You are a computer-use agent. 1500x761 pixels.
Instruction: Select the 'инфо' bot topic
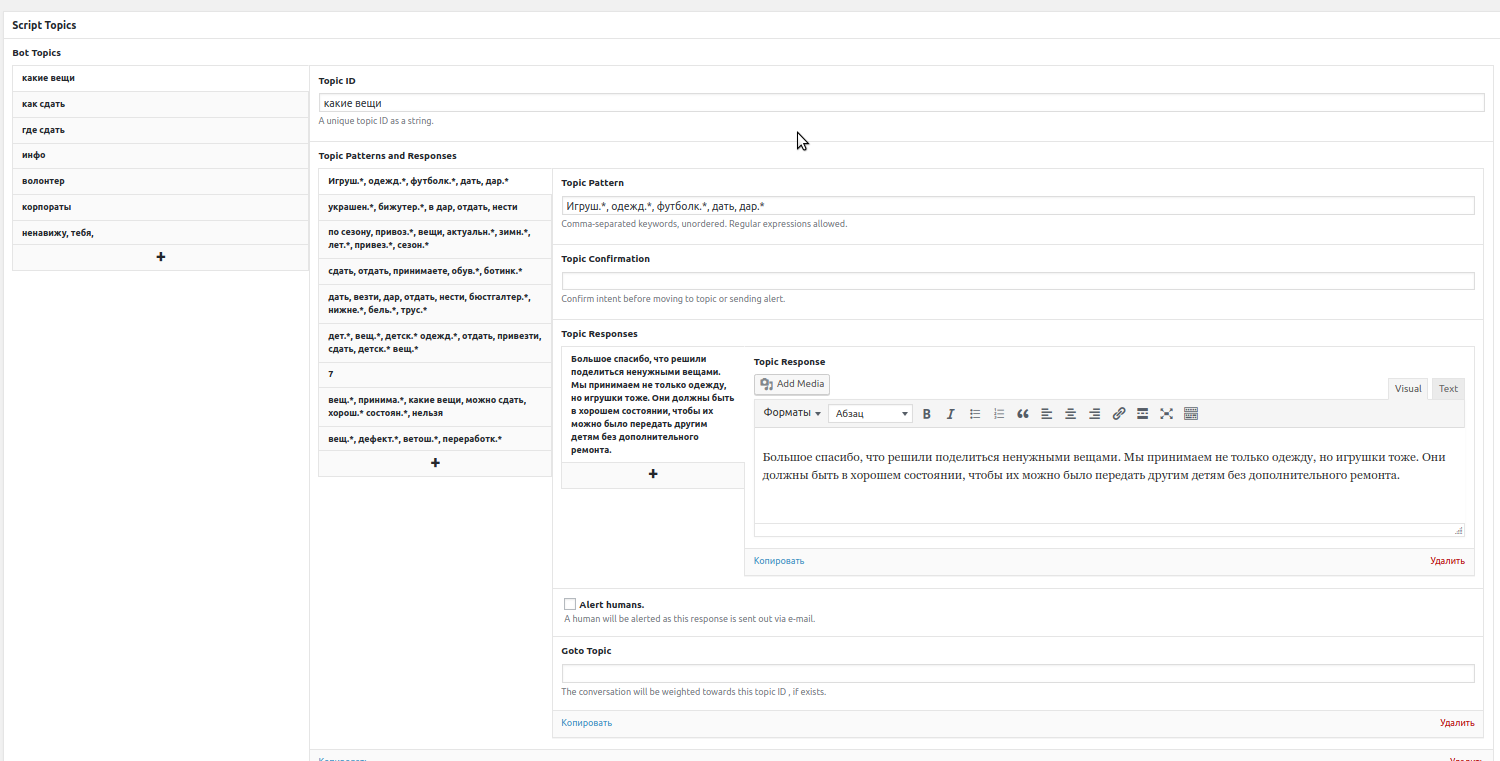(x=160, y=156)
